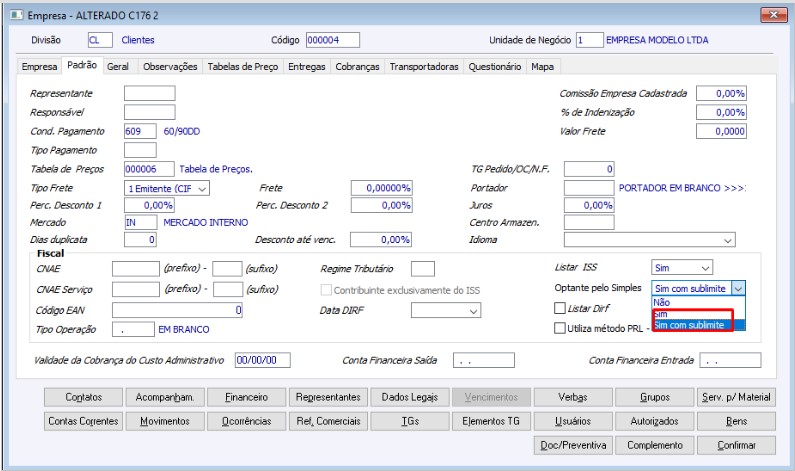
Task: Expand the Idioma dropdown
Action: [728, 240]
